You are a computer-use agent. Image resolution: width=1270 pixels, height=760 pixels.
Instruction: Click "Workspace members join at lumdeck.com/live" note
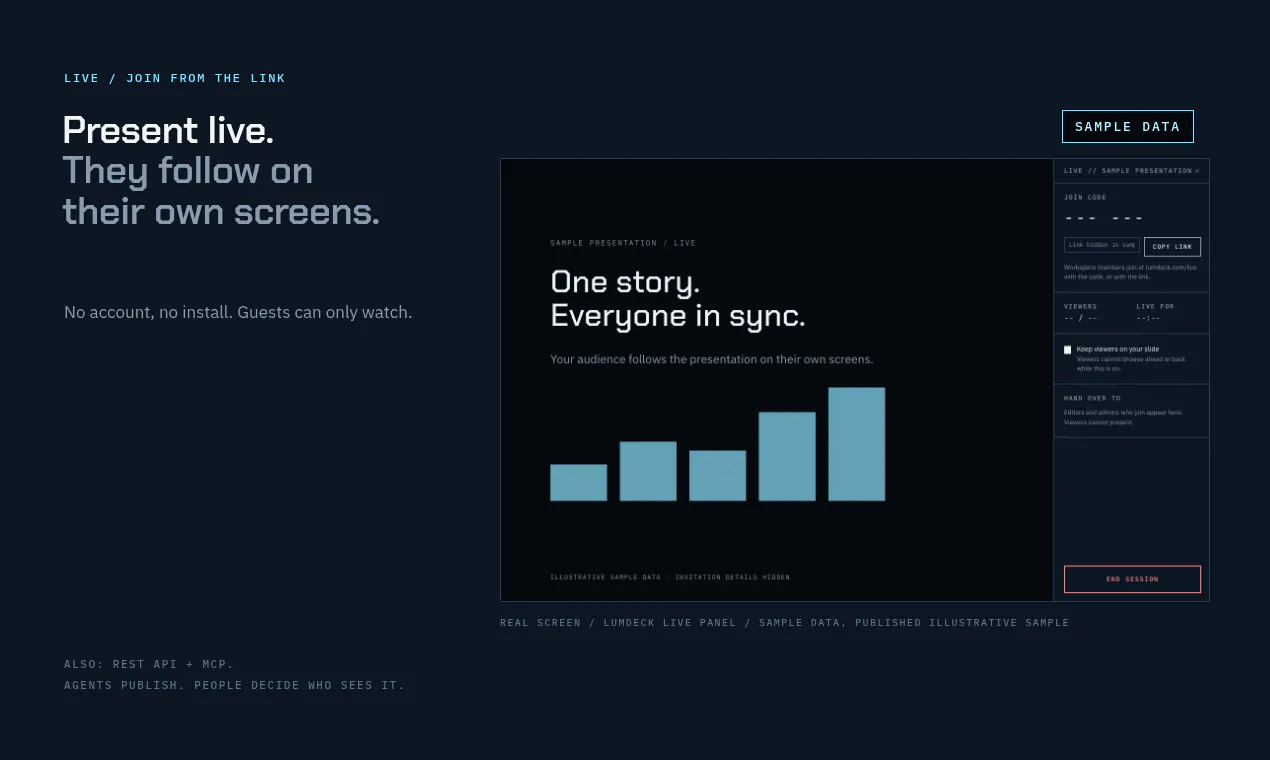[1130, 272]
